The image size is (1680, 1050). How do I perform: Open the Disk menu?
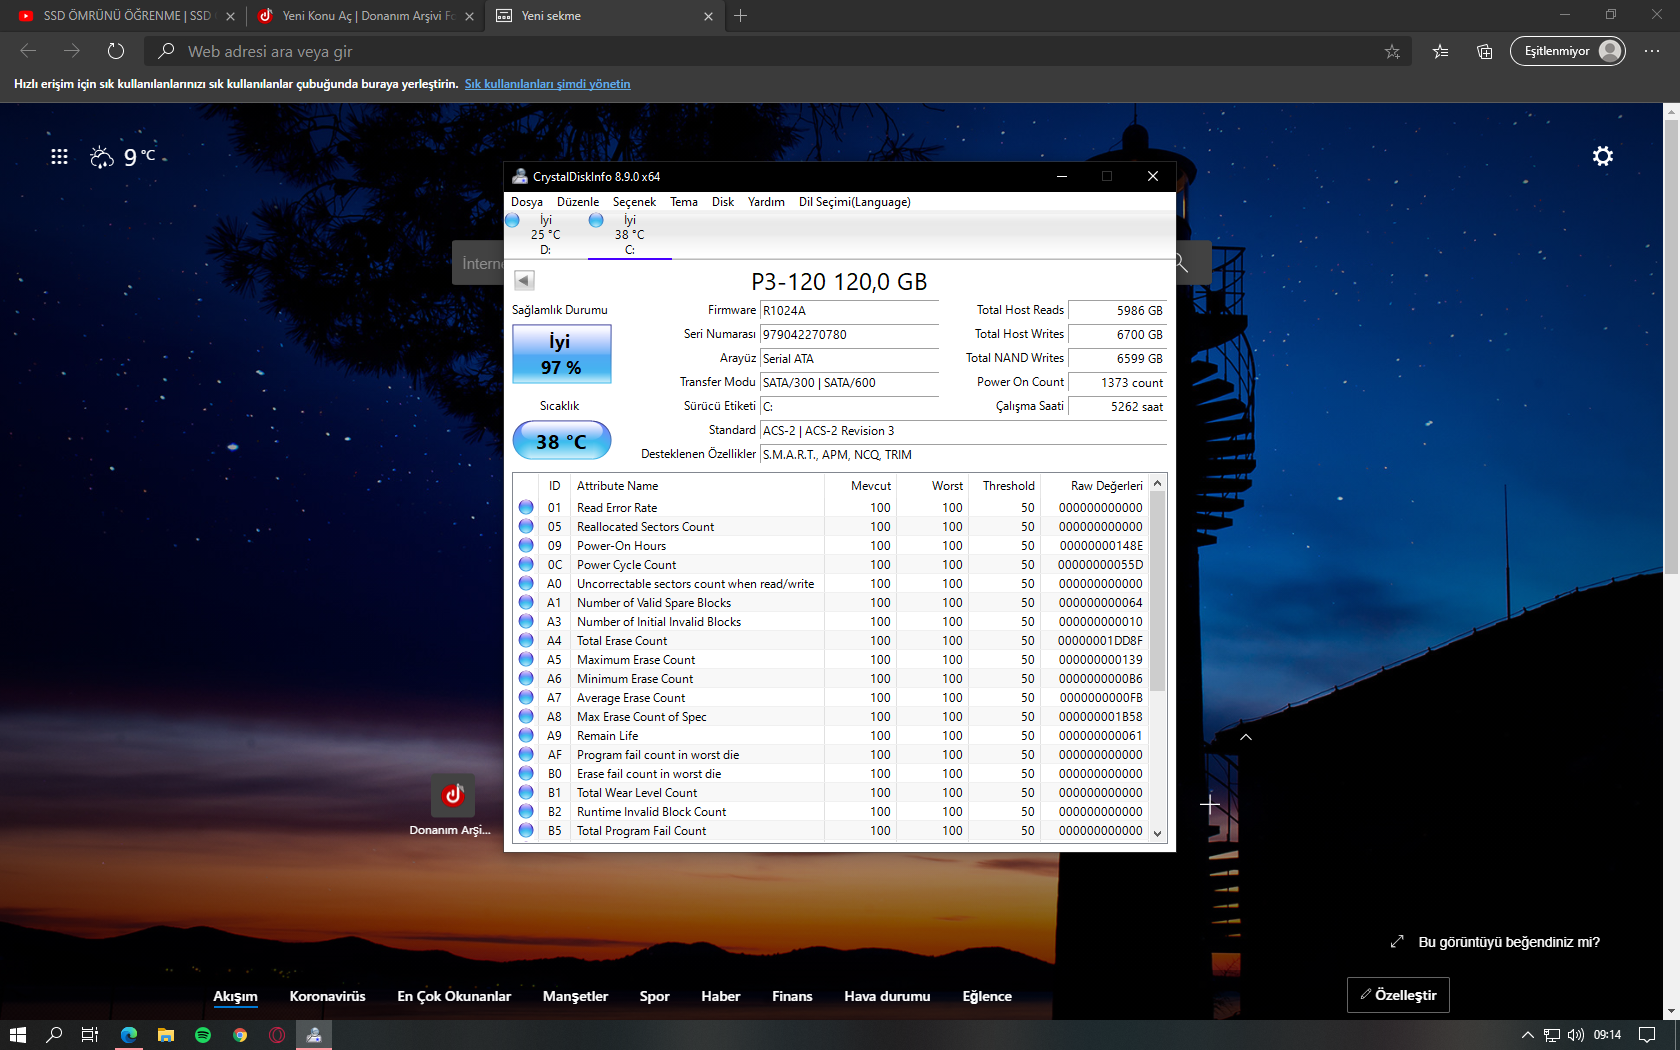(723, 202)
